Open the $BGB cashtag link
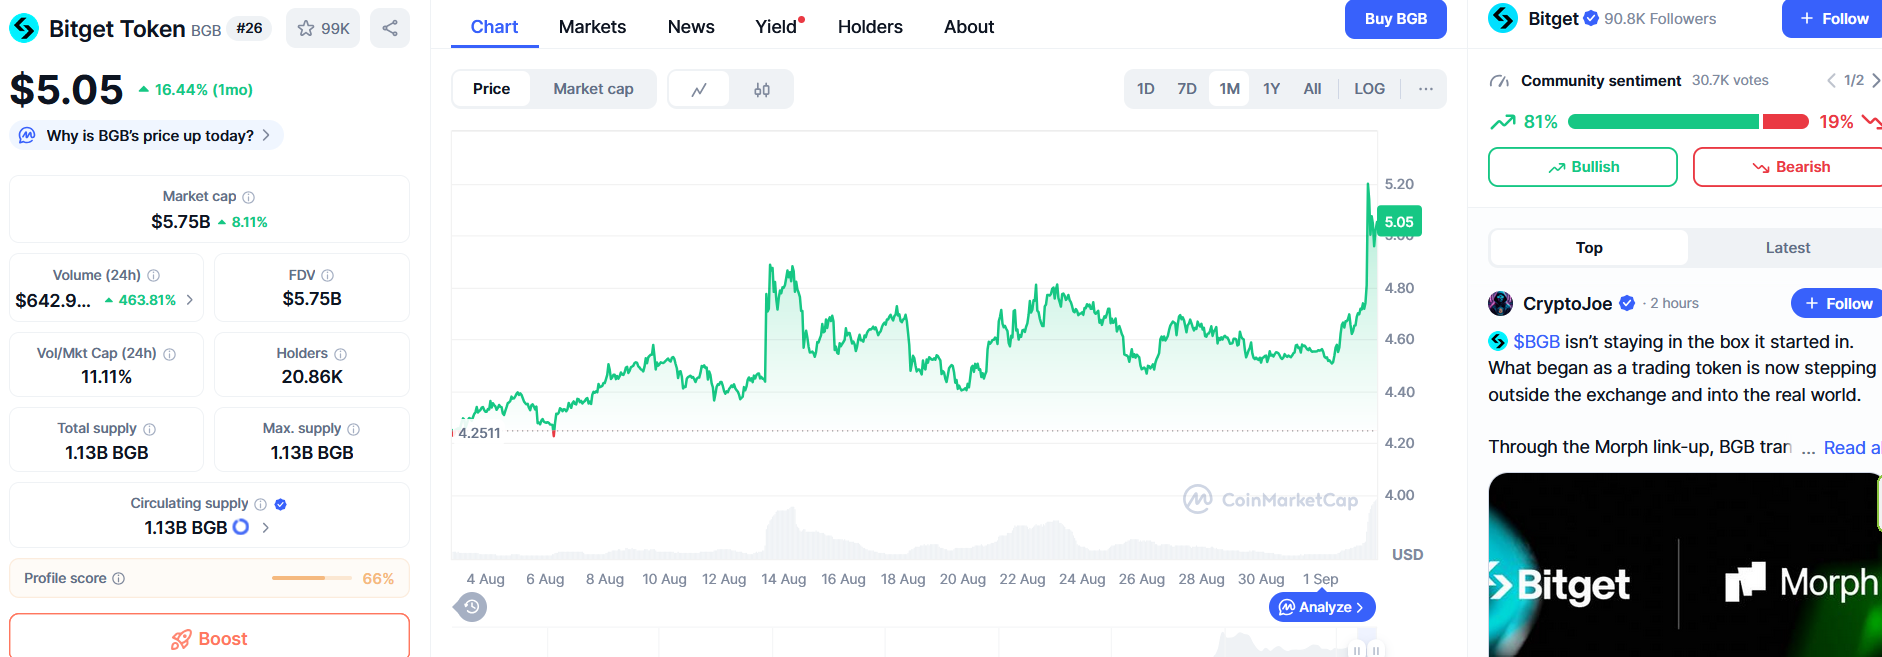 pyautogui.click(x=1536, y=341)
